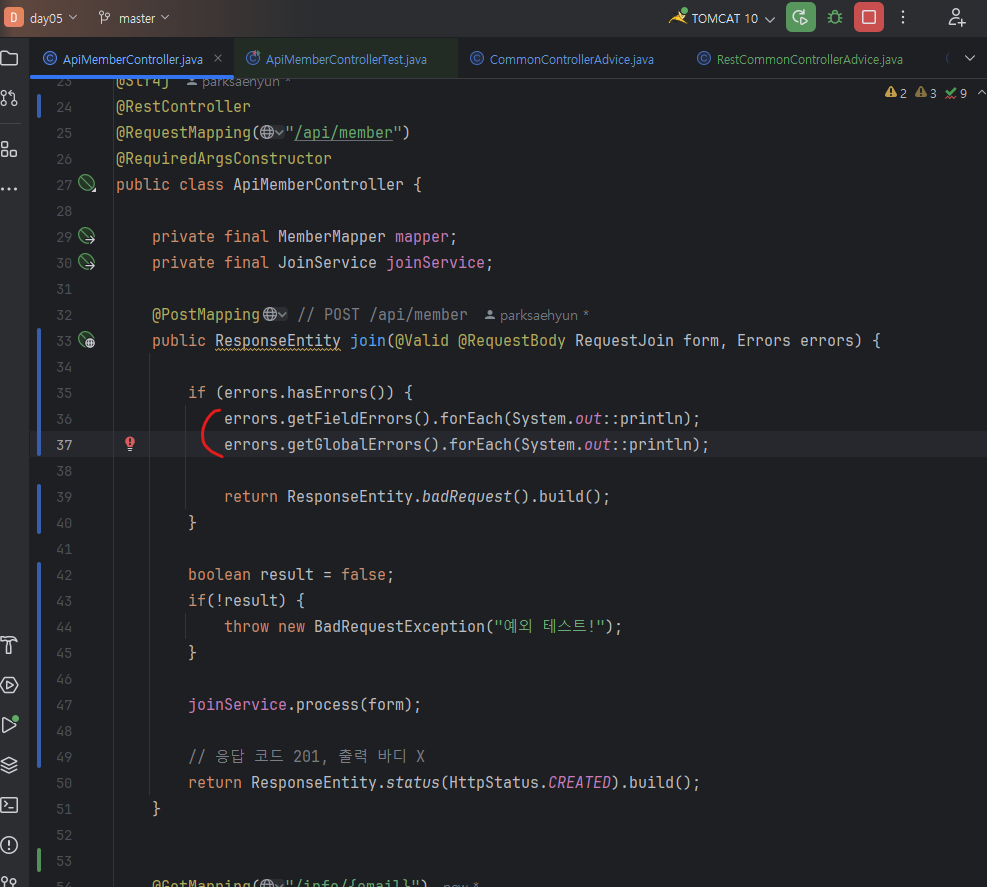Open the Git tool window icon
This screenshot has width=987, height=887.
9,881
